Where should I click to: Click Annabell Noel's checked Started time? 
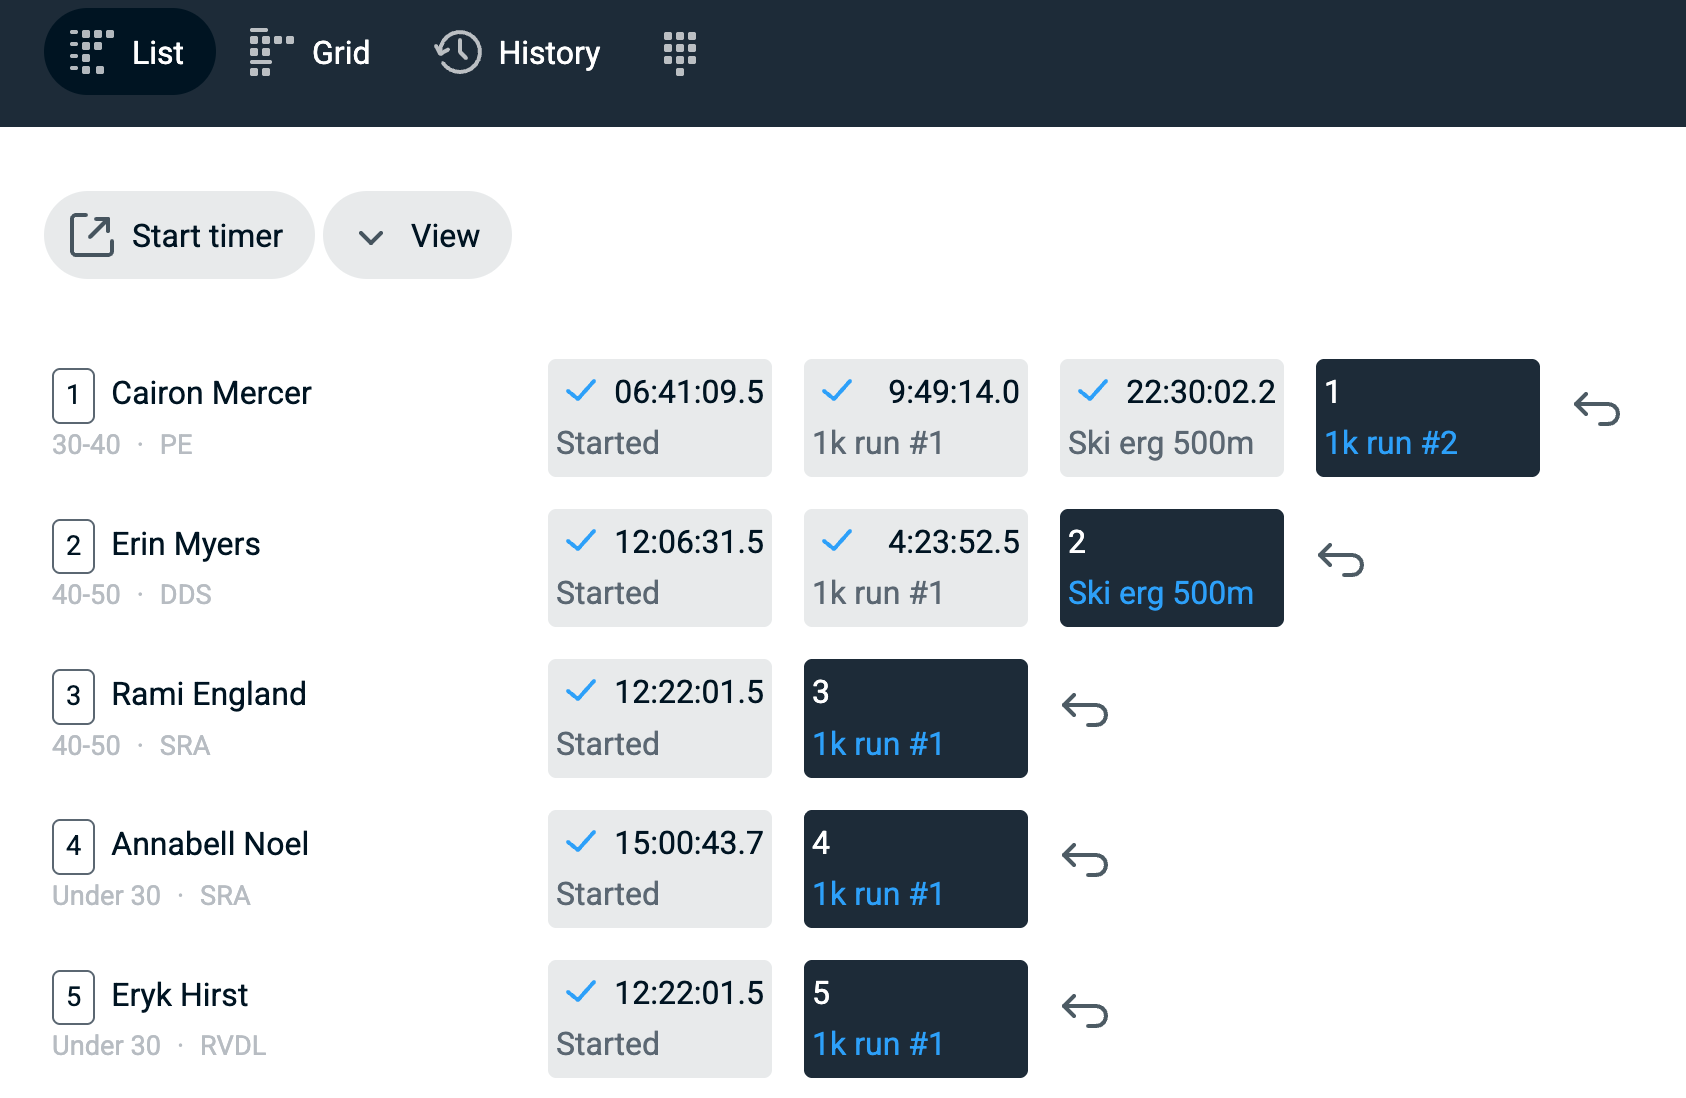click(x=659, y=869)
